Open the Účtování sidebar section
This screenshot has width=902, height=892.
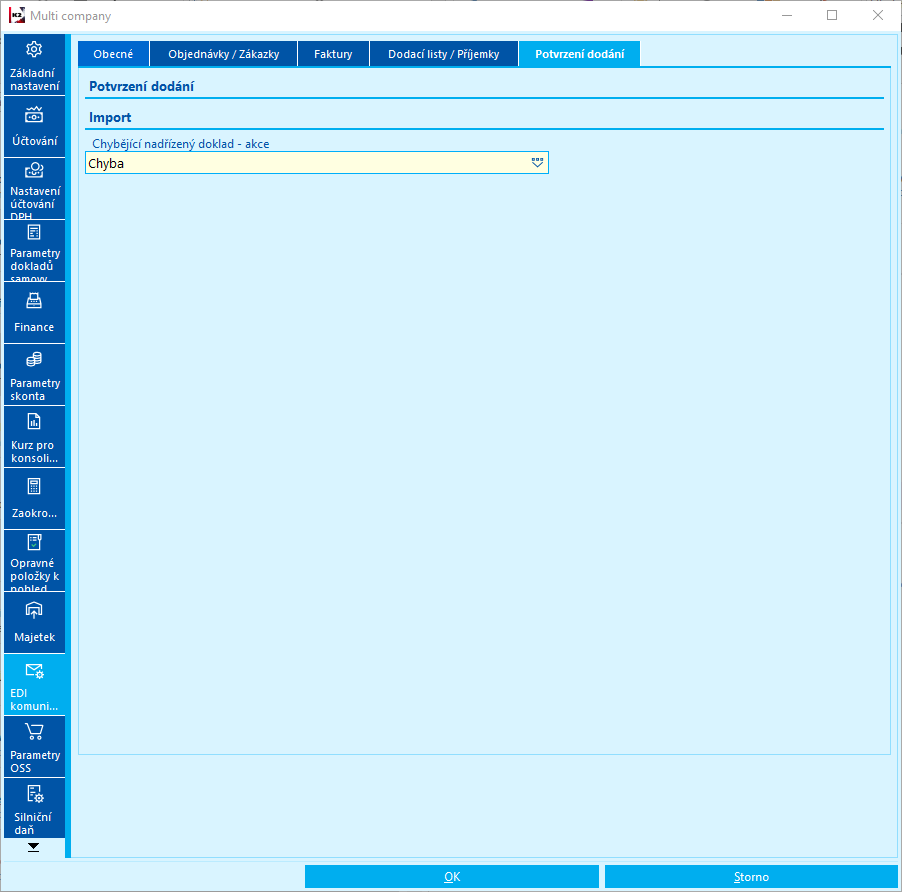[x=35, y=126]
